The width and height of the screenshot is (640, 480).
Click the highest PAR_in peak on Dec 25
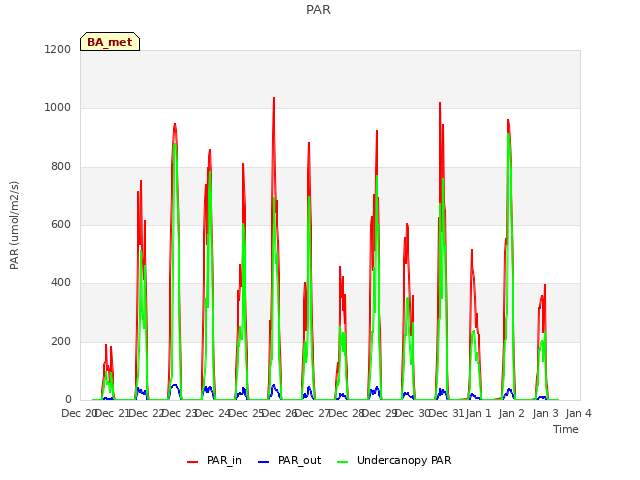pyautogui.click(x=274, y=98)
